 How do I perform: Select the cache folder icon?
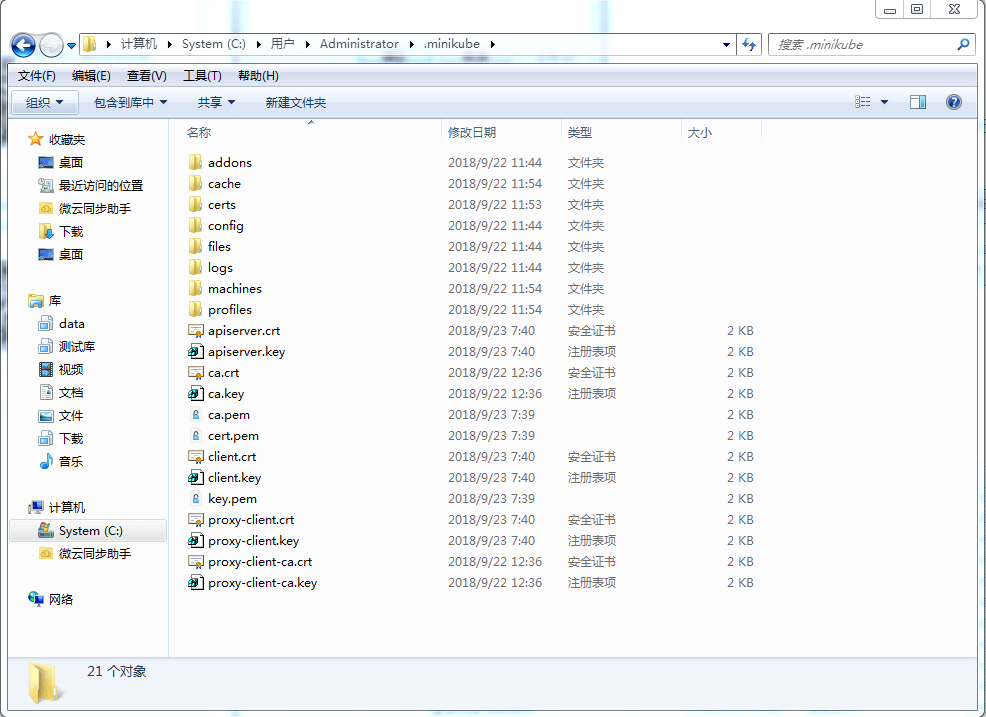(196, 184)
